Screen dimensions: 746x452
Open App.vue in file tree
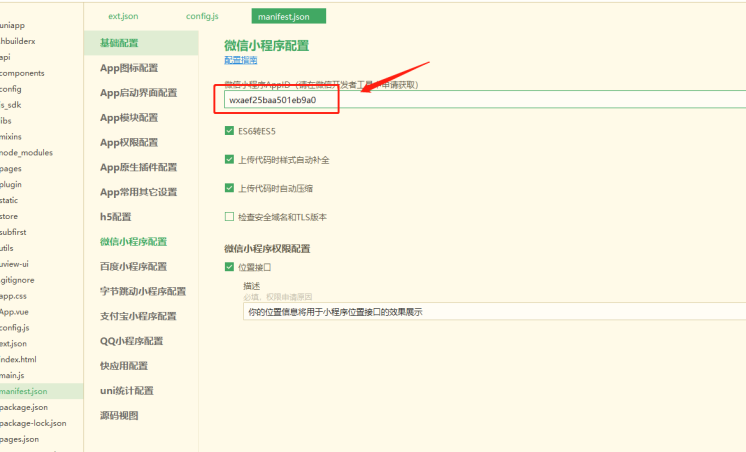tap(14, 312)
